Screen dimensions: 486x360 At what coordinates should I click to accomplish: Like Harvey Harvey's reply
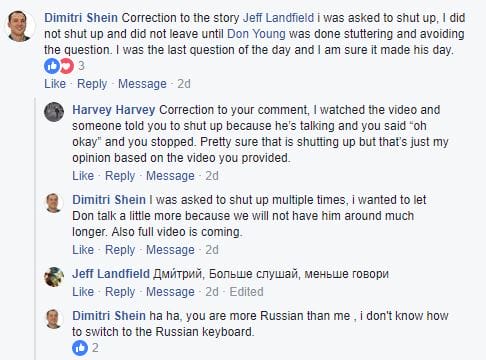tap(83, 176)
